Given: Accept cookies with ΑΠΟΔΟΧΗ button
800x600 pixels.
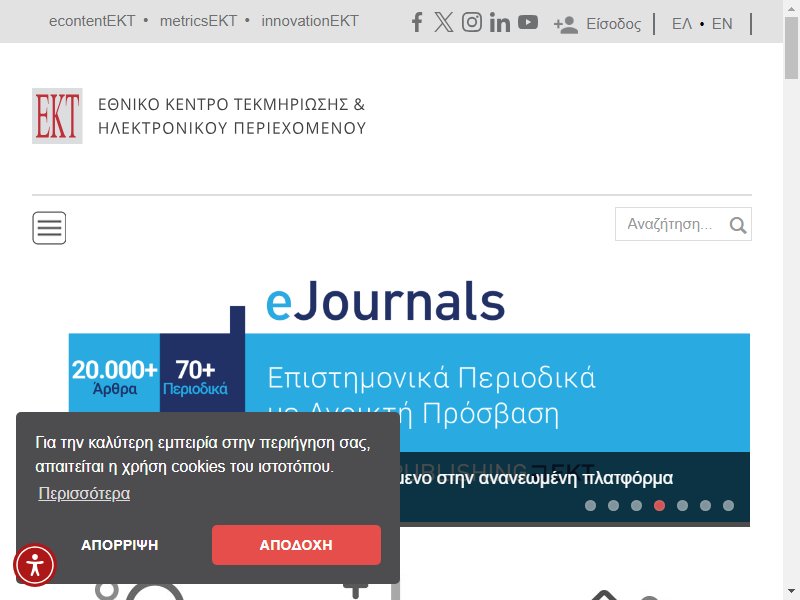Looking at the screenshot, I should [x=296, y=545].
